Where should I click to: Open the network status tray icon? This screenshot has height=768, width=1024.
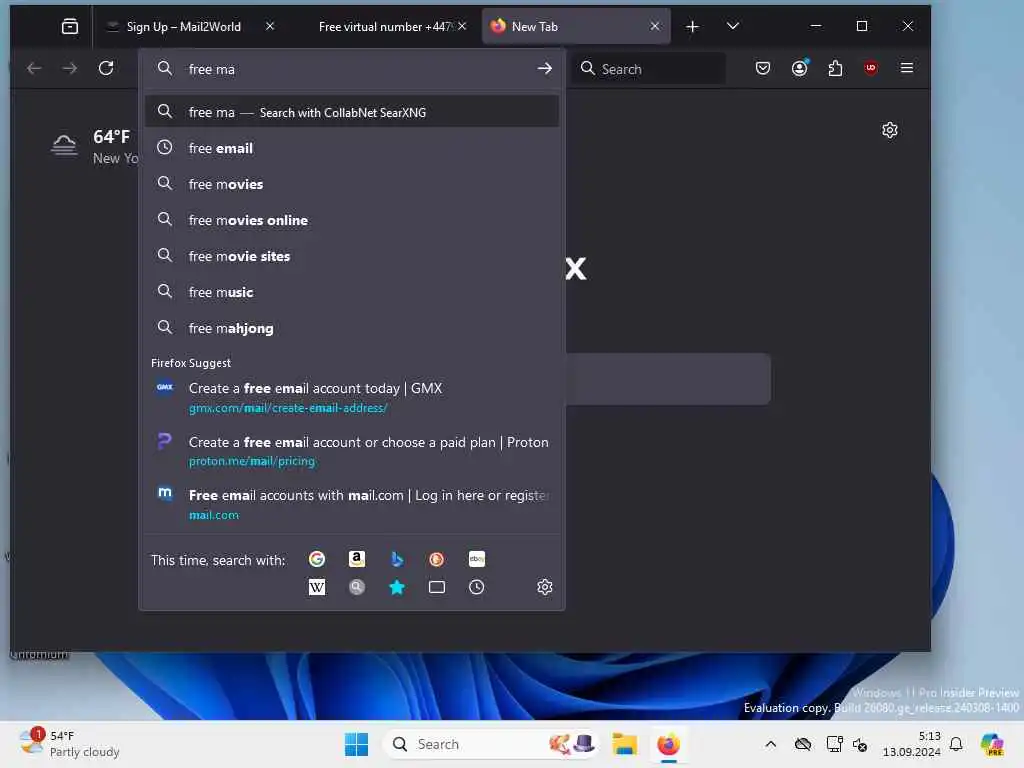835,744
